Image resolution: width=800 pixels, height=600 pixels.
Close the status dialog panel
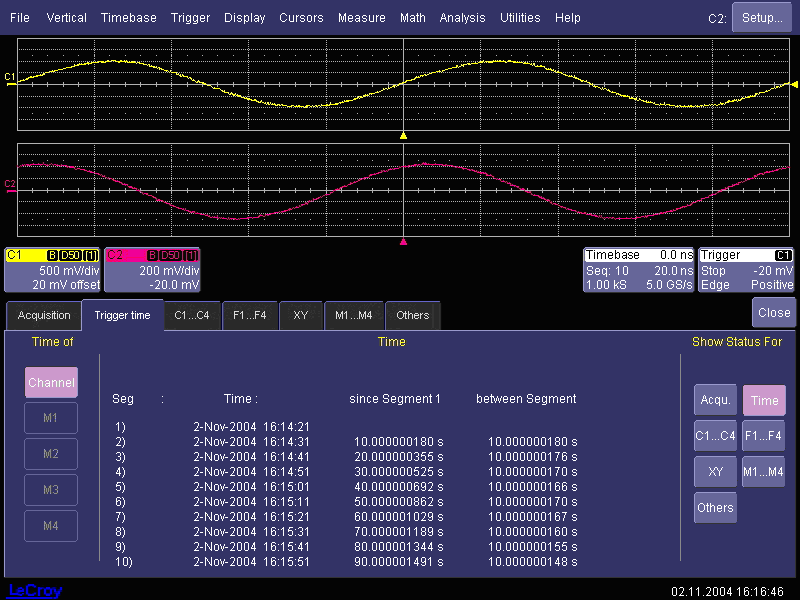(773, 312)
